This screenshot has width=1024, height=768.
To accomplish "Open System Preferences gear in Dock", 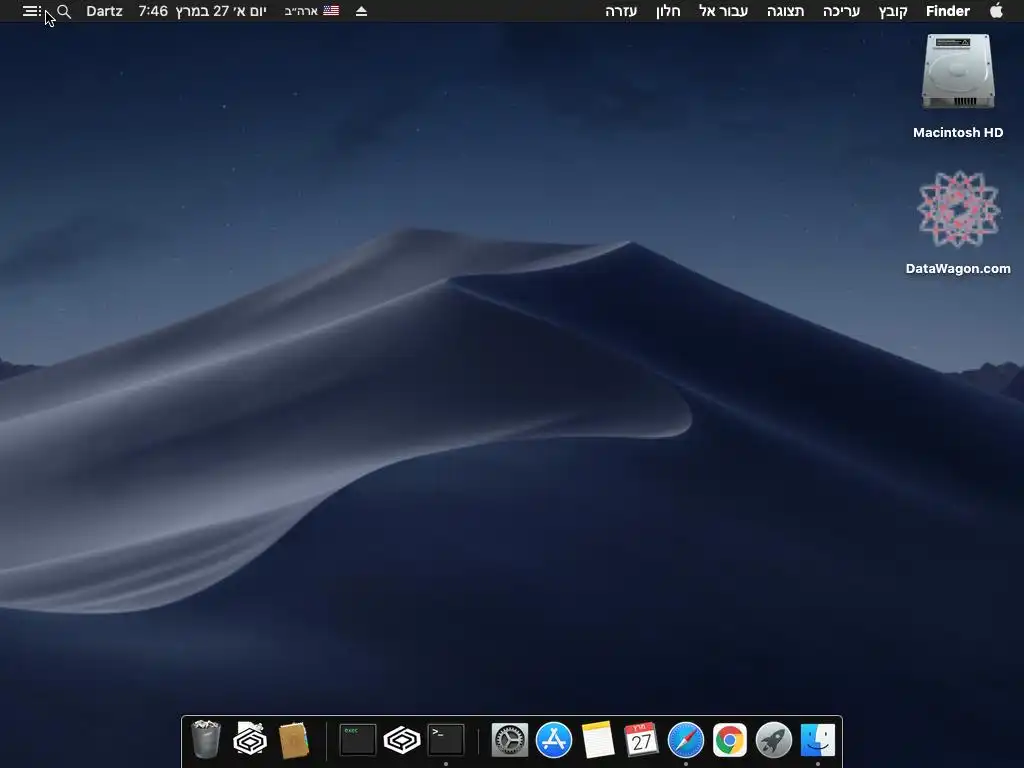I will click(510, 740).
